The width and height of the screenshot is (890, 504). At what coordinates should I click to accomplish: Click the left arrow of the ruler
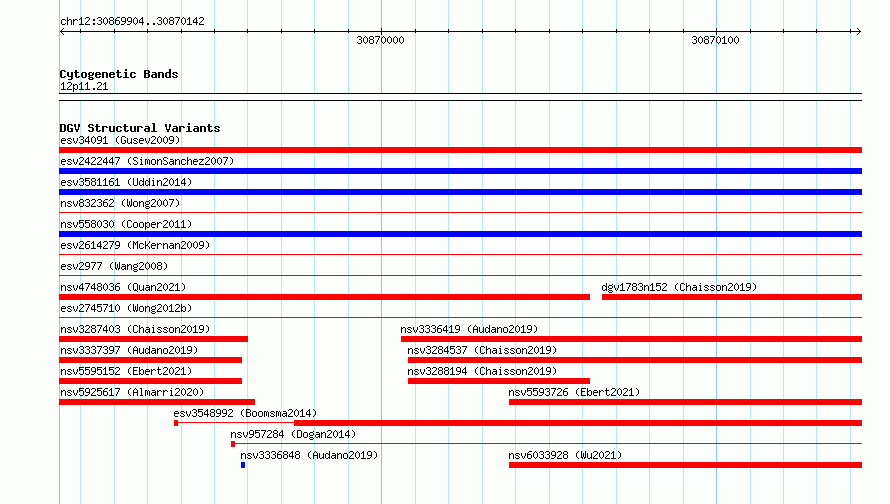coord(62,31)
